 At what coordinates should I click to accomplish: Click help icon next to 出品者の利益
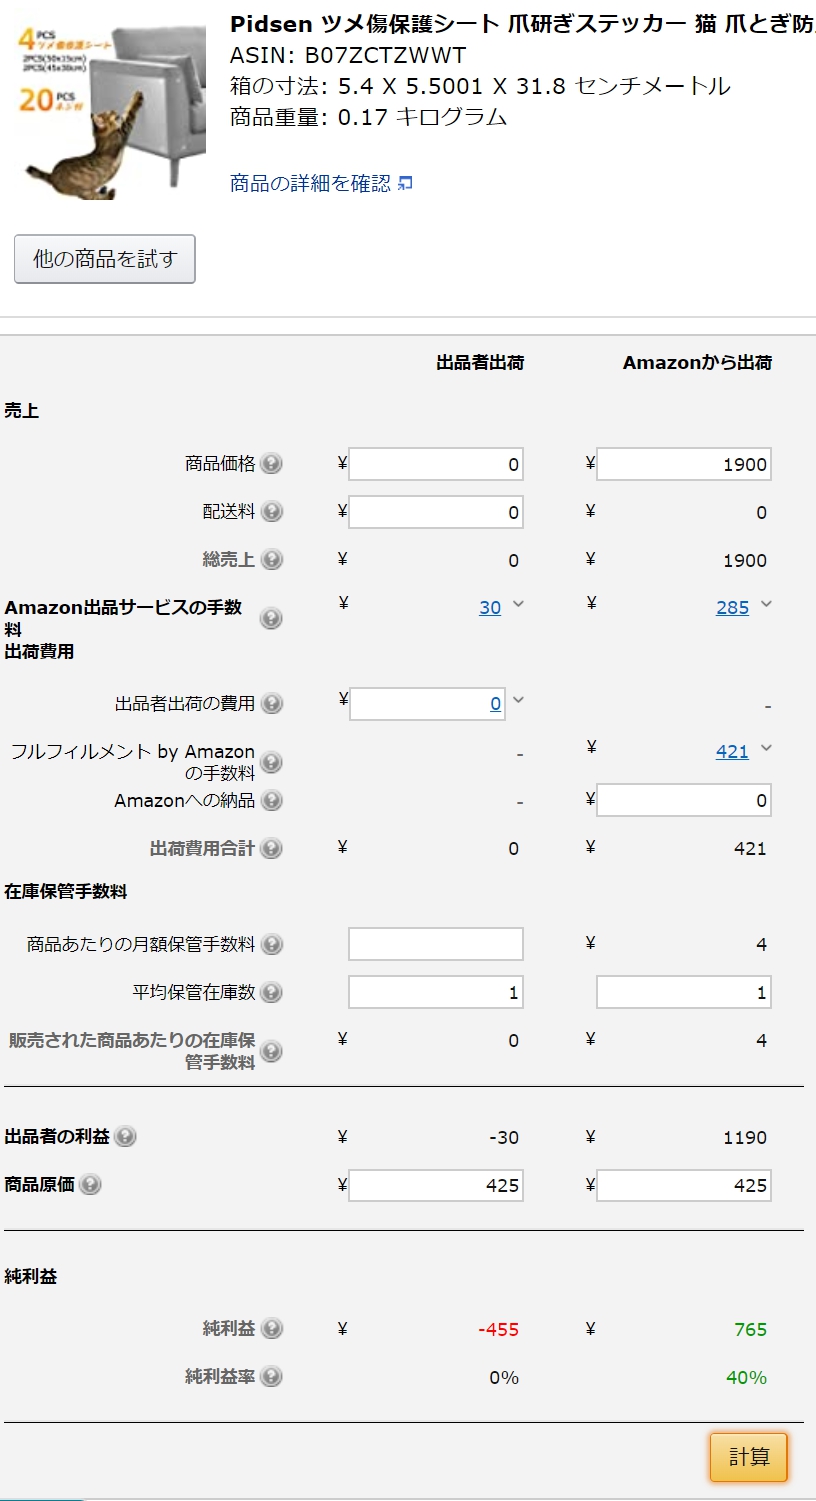click(125, 1136)
